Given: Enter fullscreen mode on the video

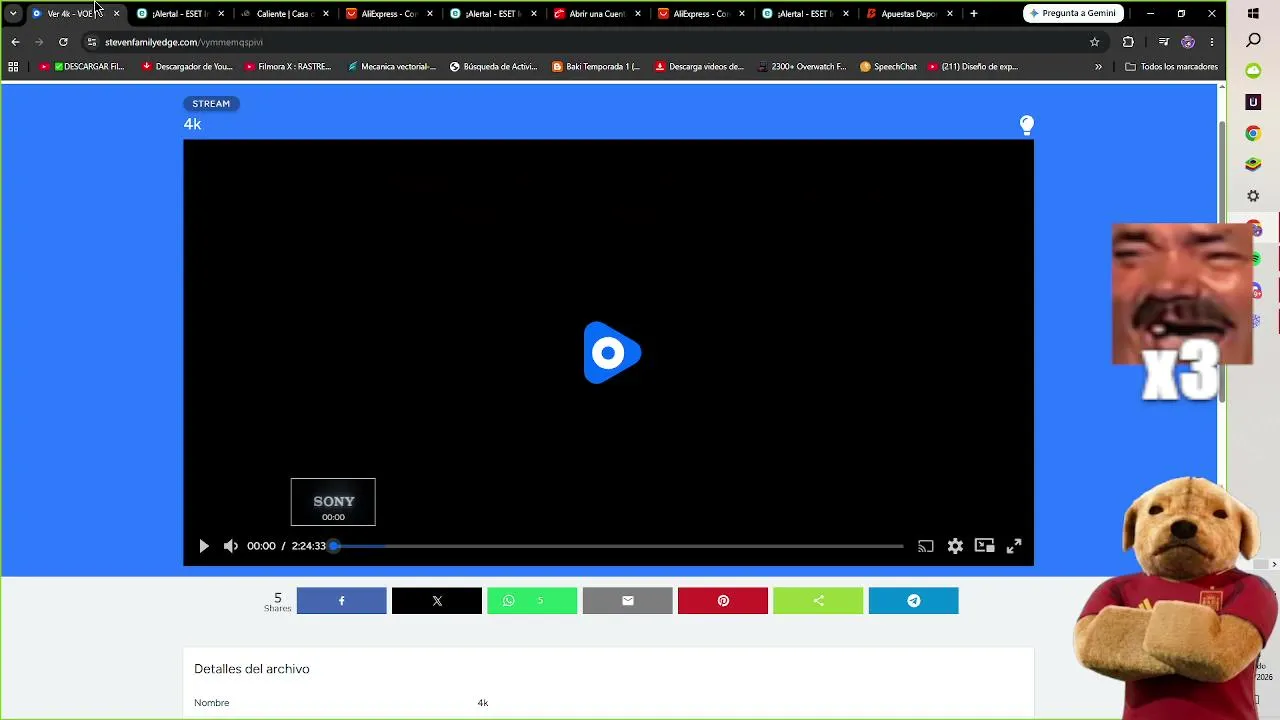Looking at the screenshot, I should click(1014, 546).
